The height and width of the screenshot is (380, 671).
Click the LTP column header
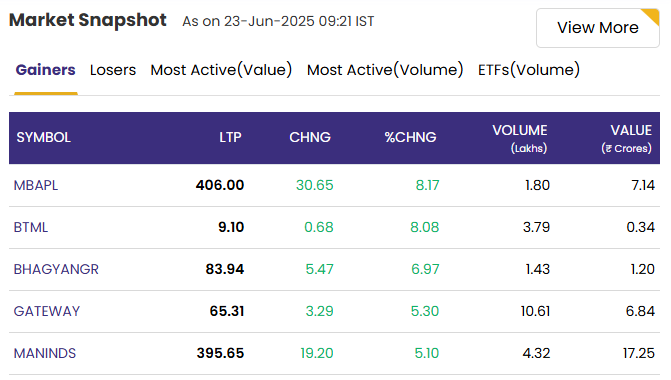(230, 137)
